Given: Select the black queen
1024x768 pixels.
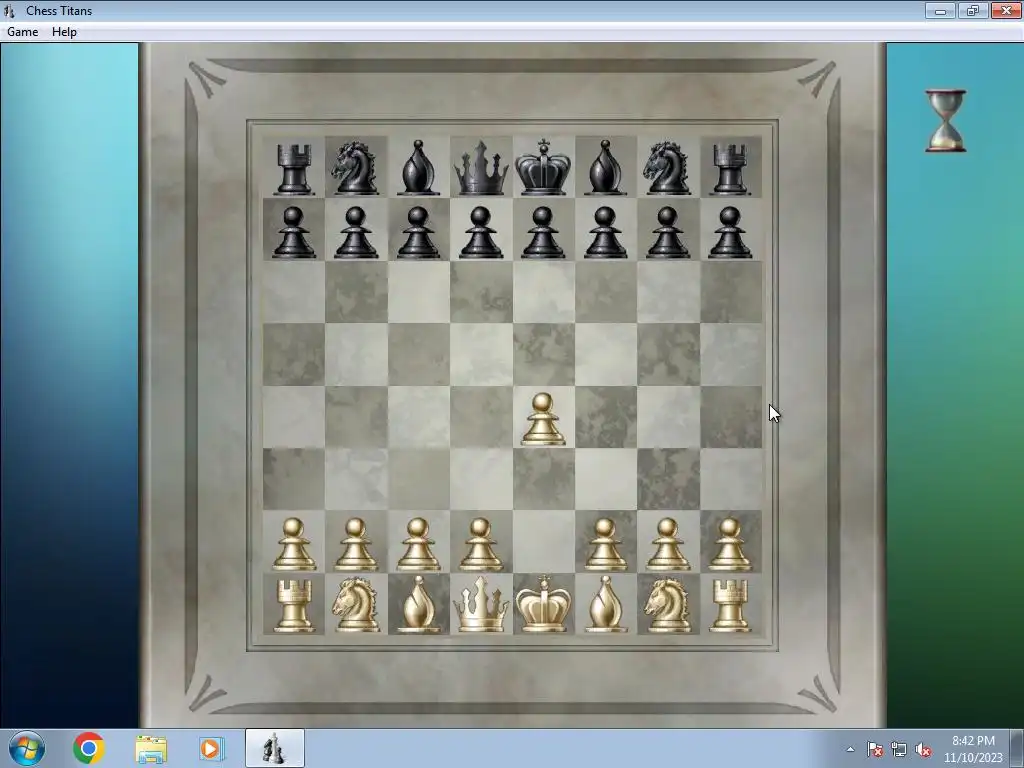Looking at the screenshot, I should pyautogui.click(x=481, y=168).
